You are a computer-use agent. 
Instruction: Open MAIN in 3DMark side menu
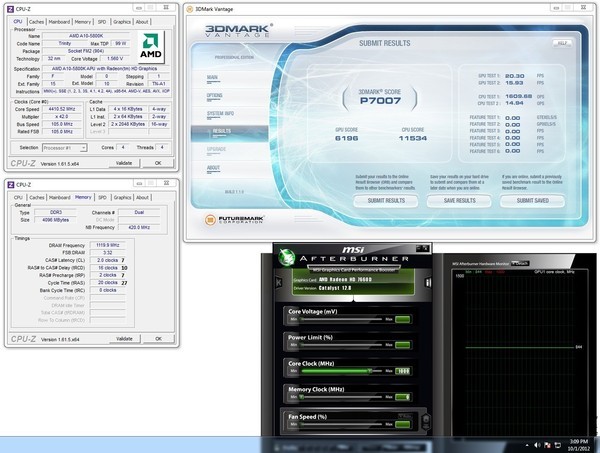(x=212, y=78)
